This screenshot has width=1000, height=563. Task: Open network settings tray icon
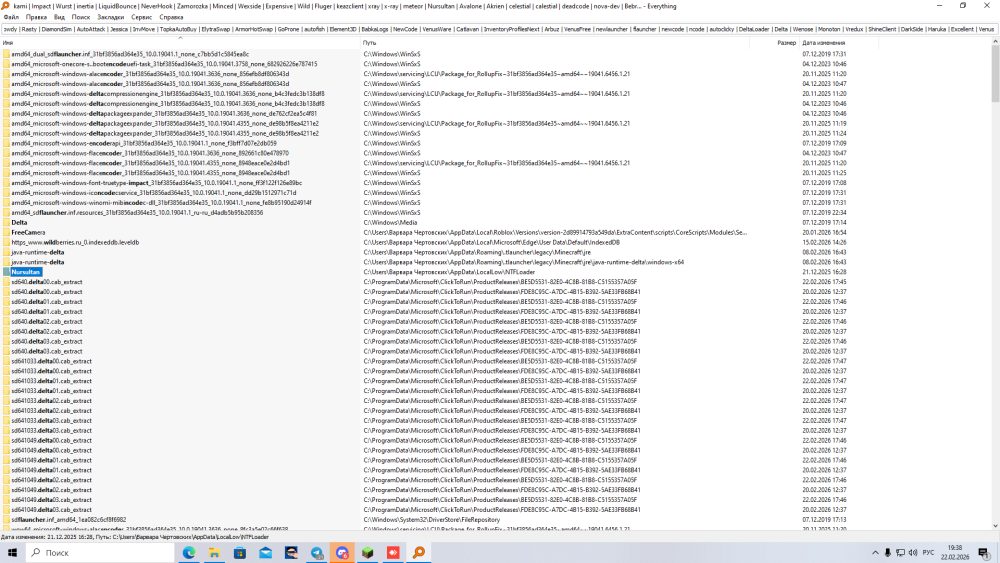click(900, 553)
